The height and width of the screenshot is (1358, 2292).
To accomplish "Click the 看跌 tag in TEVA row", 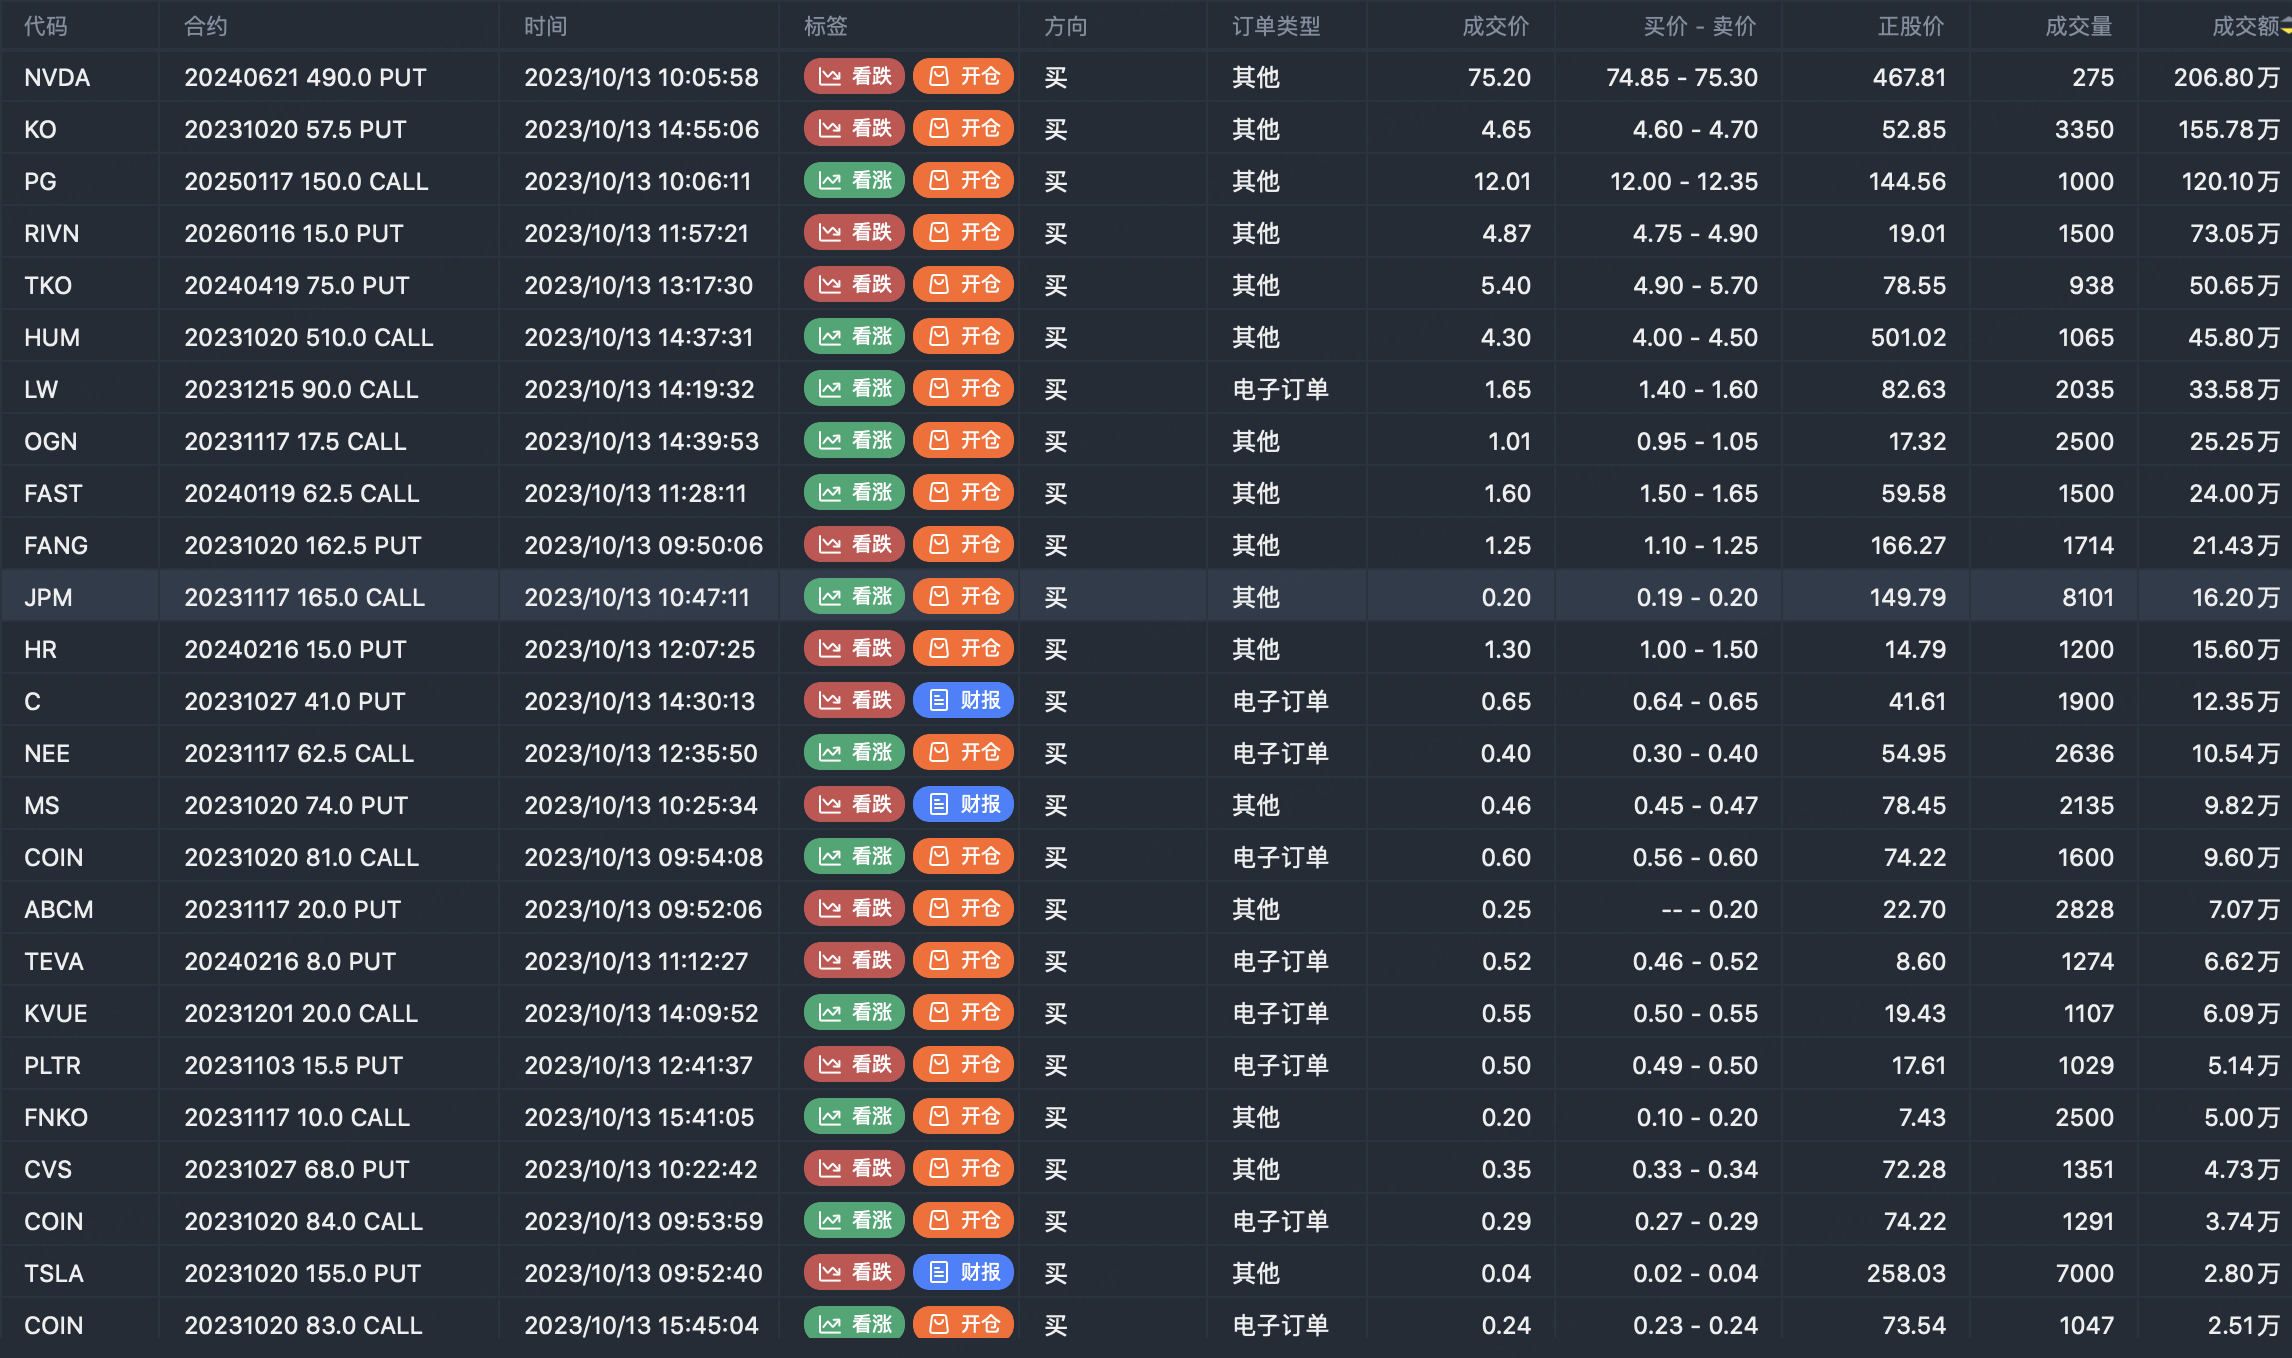I will click(x=854, y=960).
